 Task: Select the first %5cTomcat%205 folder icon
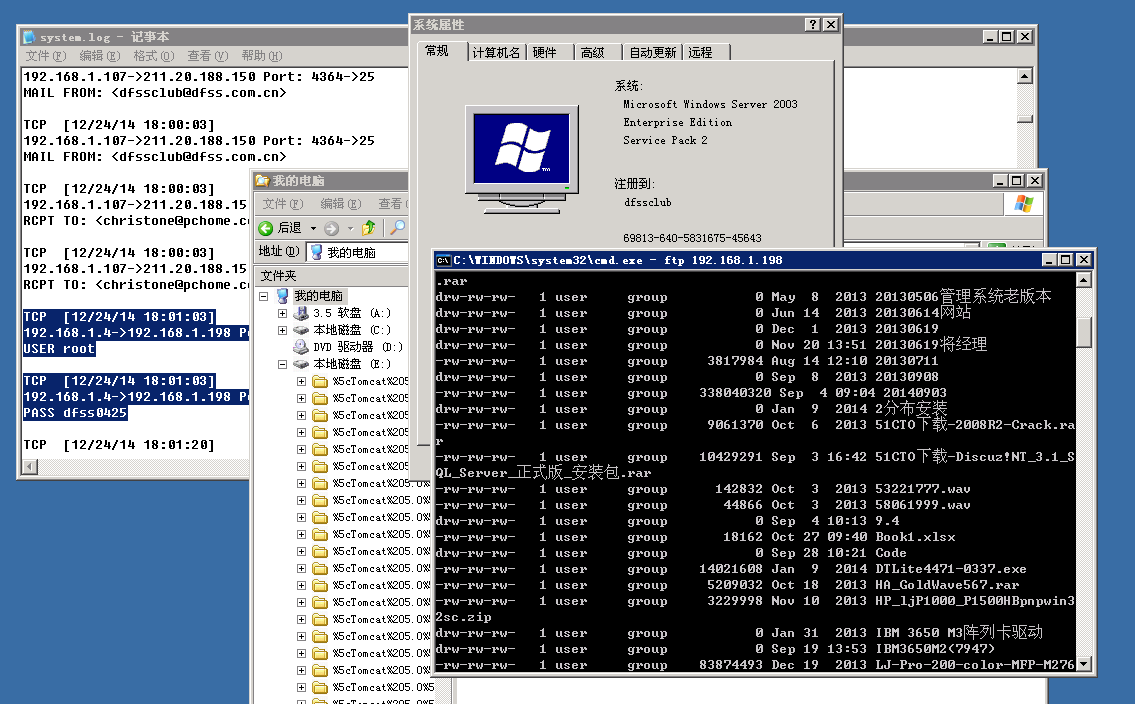coord(320,381)
